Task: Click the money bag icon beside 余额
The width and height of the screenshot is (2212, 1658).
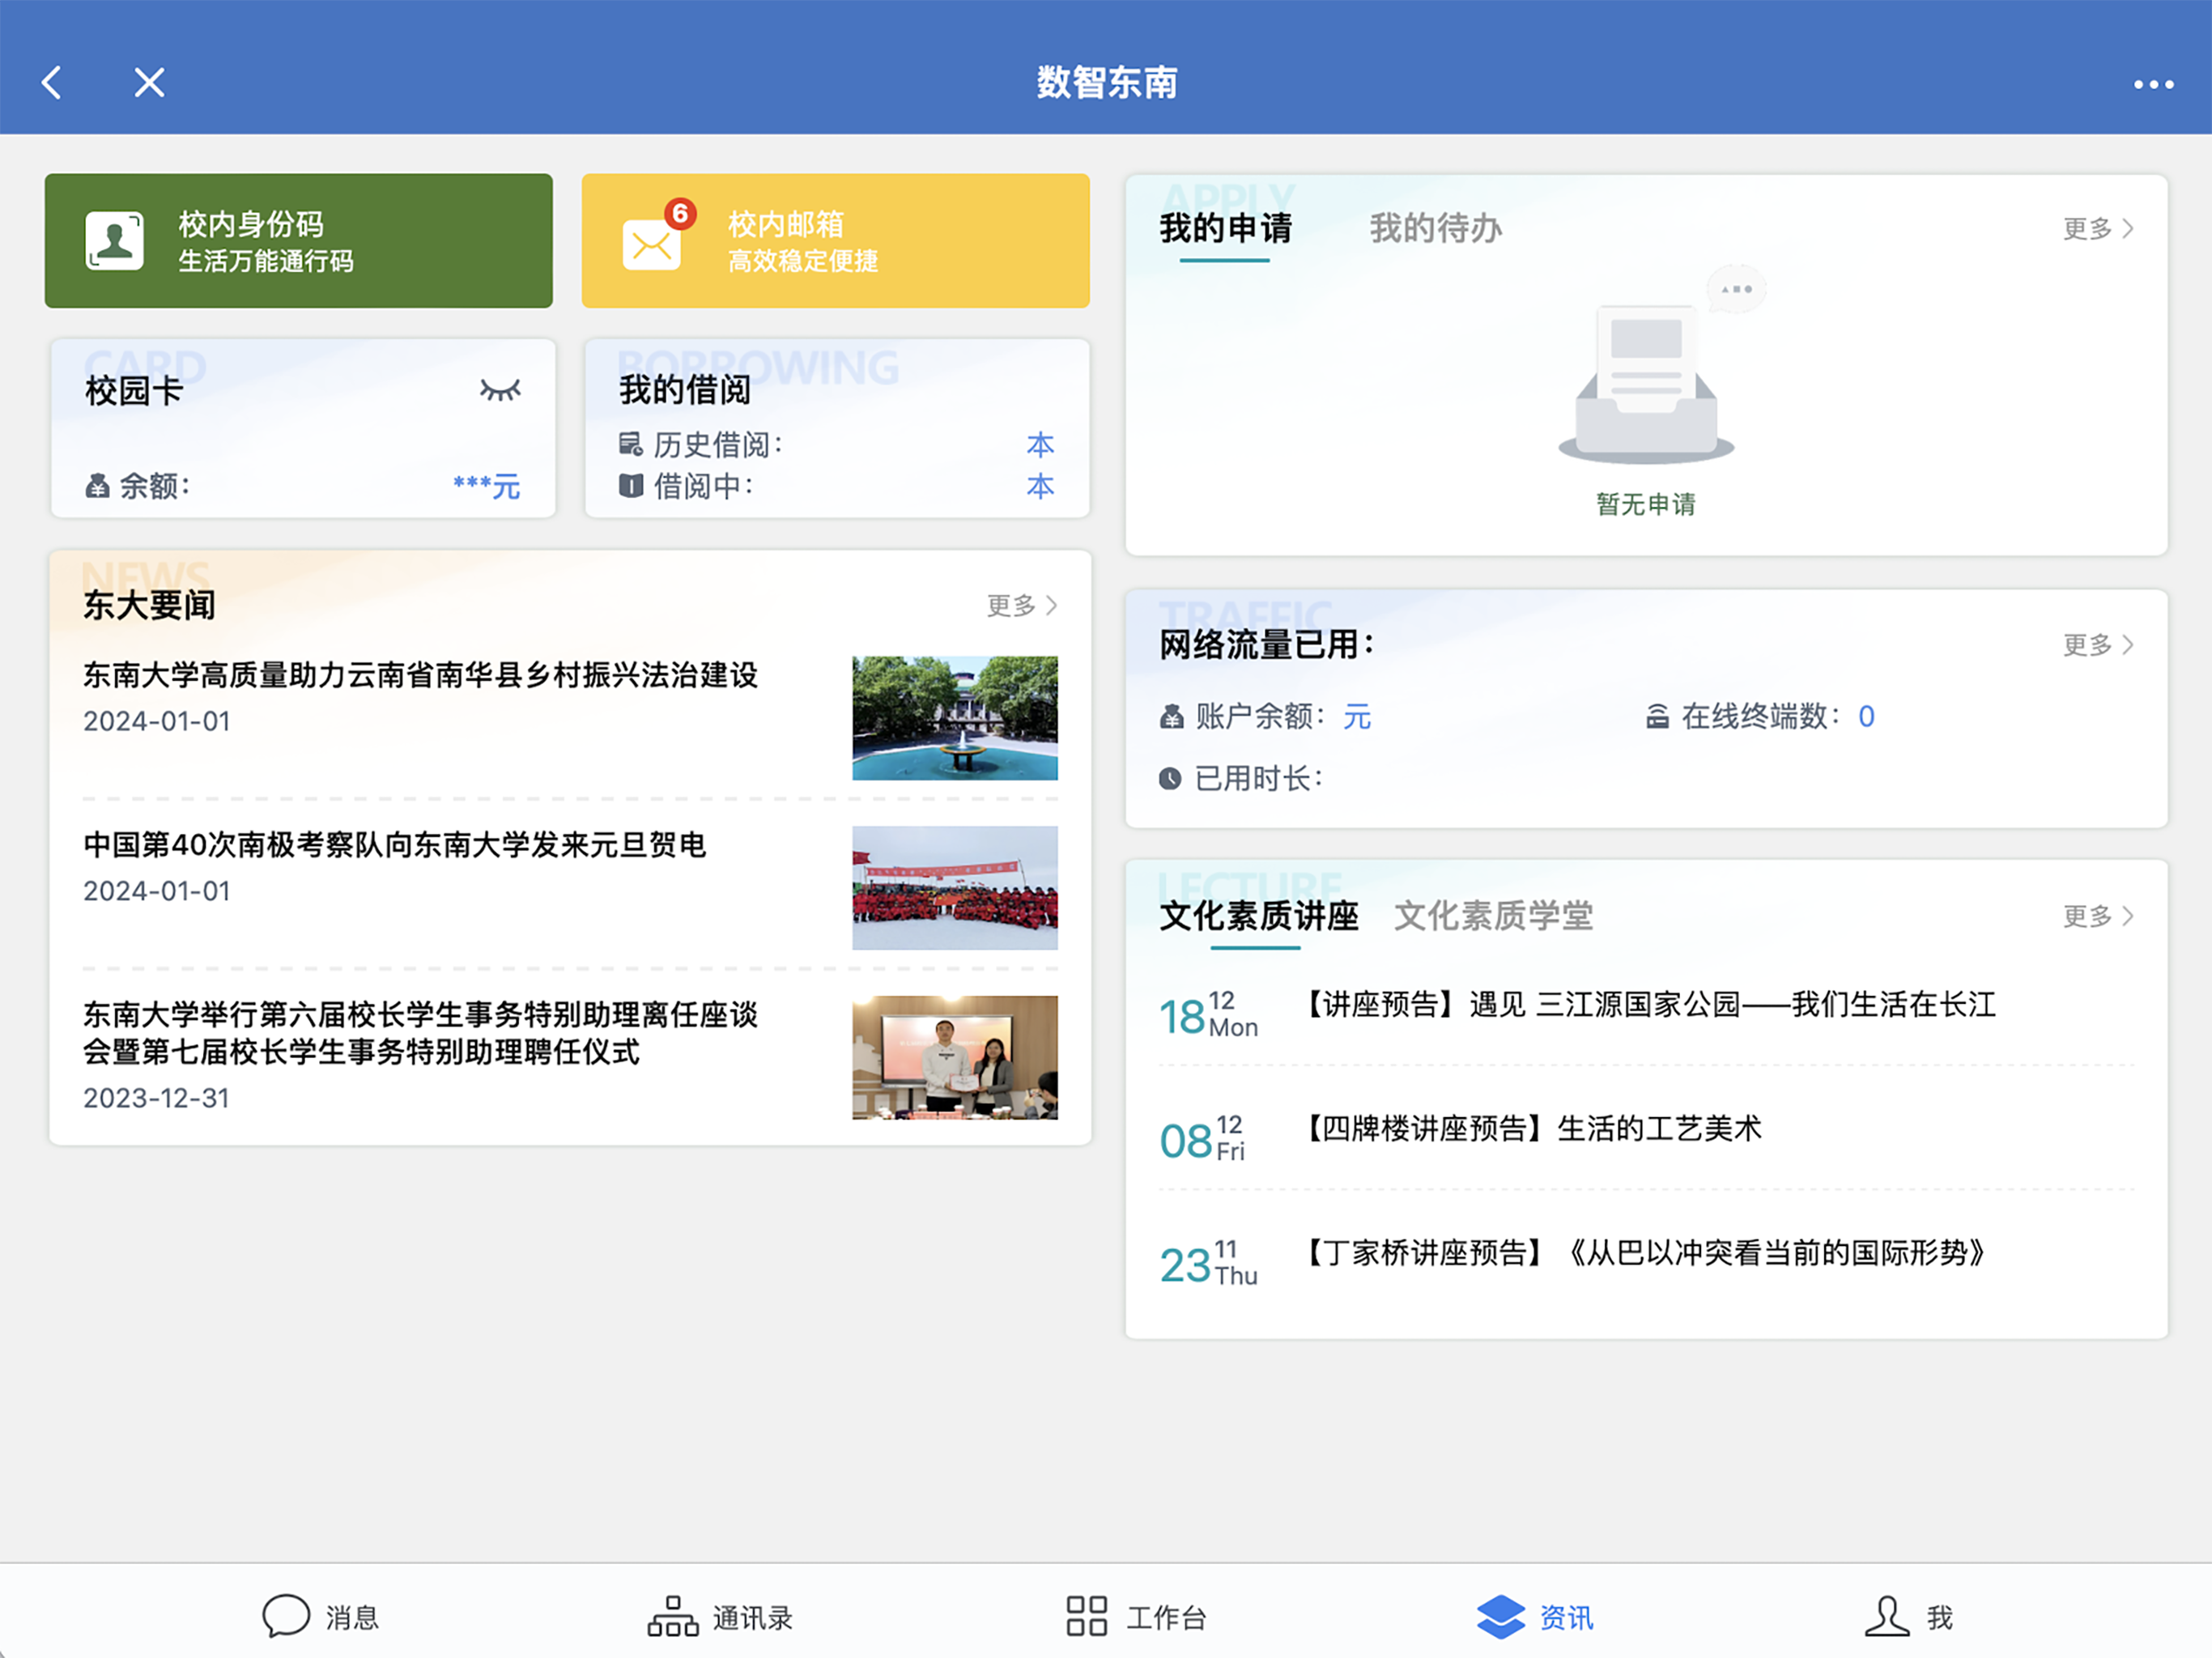Action: [x=97, y=487]
